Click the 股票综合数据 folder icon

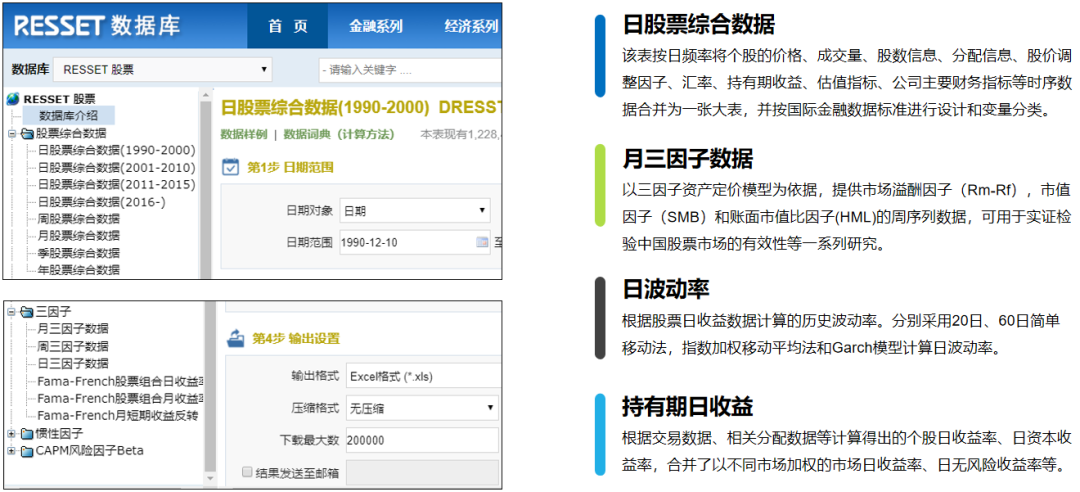coord(27,133)
